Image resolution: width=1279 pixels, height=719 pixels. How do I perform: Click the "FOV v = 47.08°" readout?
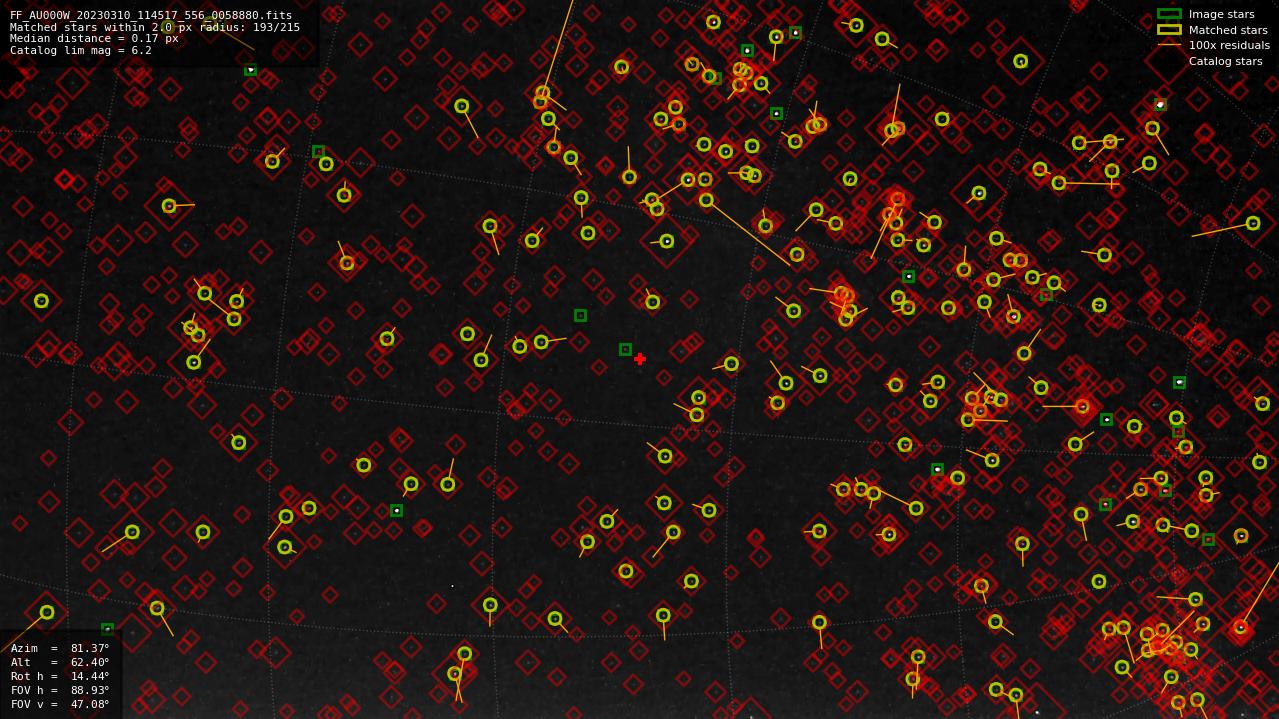pos(60,705)
